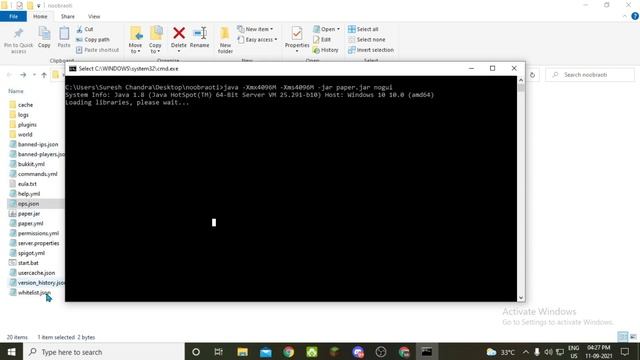Screen dimensions: 640x360
Task: Choose Copy path in Clipboard group
Action: 93,40
